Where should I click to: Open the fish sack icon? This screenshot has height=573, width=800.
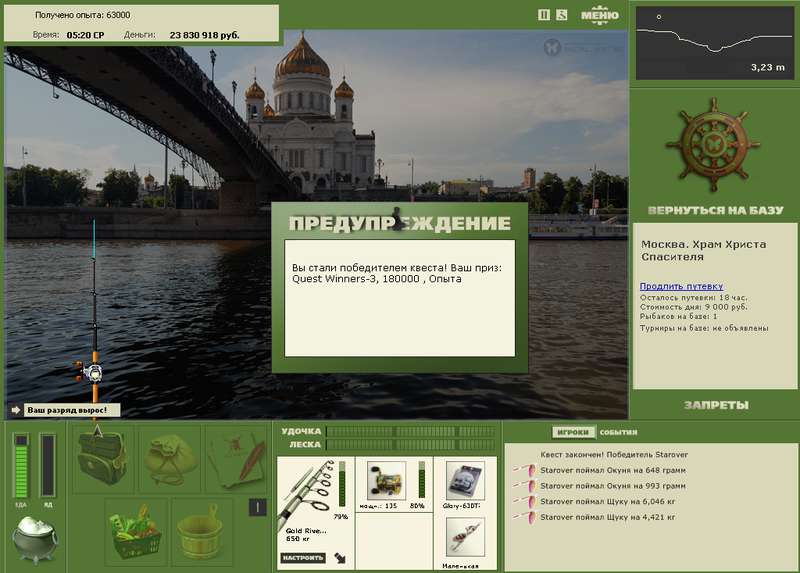coord(170,460)
